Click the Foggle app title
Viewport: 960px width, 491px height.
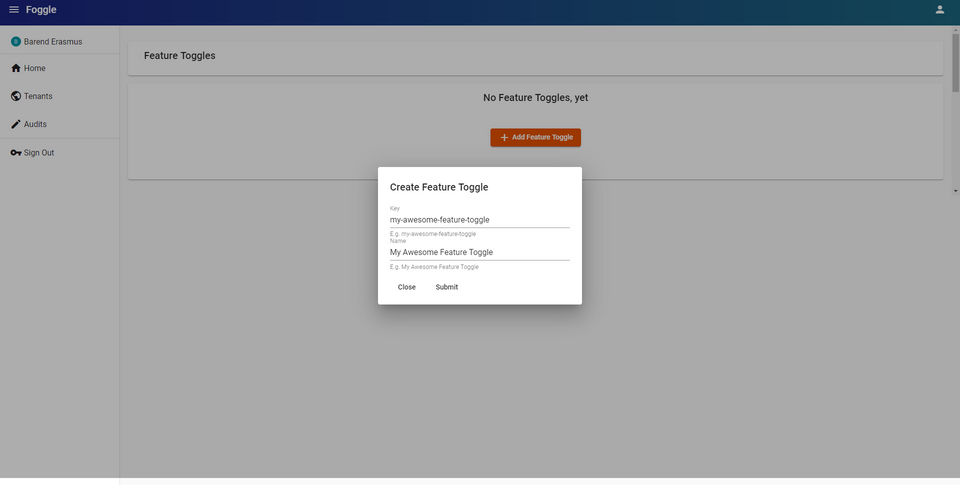(41, 10)
